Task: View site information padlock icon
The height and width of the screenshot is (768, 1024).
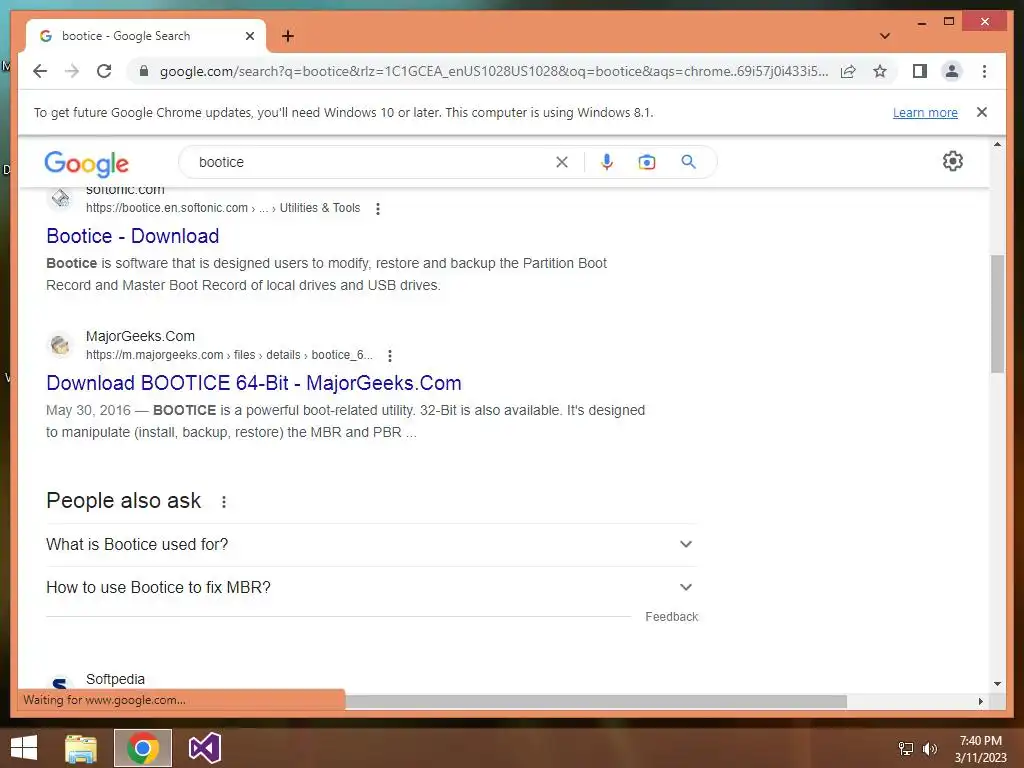Action: (144, 71)
